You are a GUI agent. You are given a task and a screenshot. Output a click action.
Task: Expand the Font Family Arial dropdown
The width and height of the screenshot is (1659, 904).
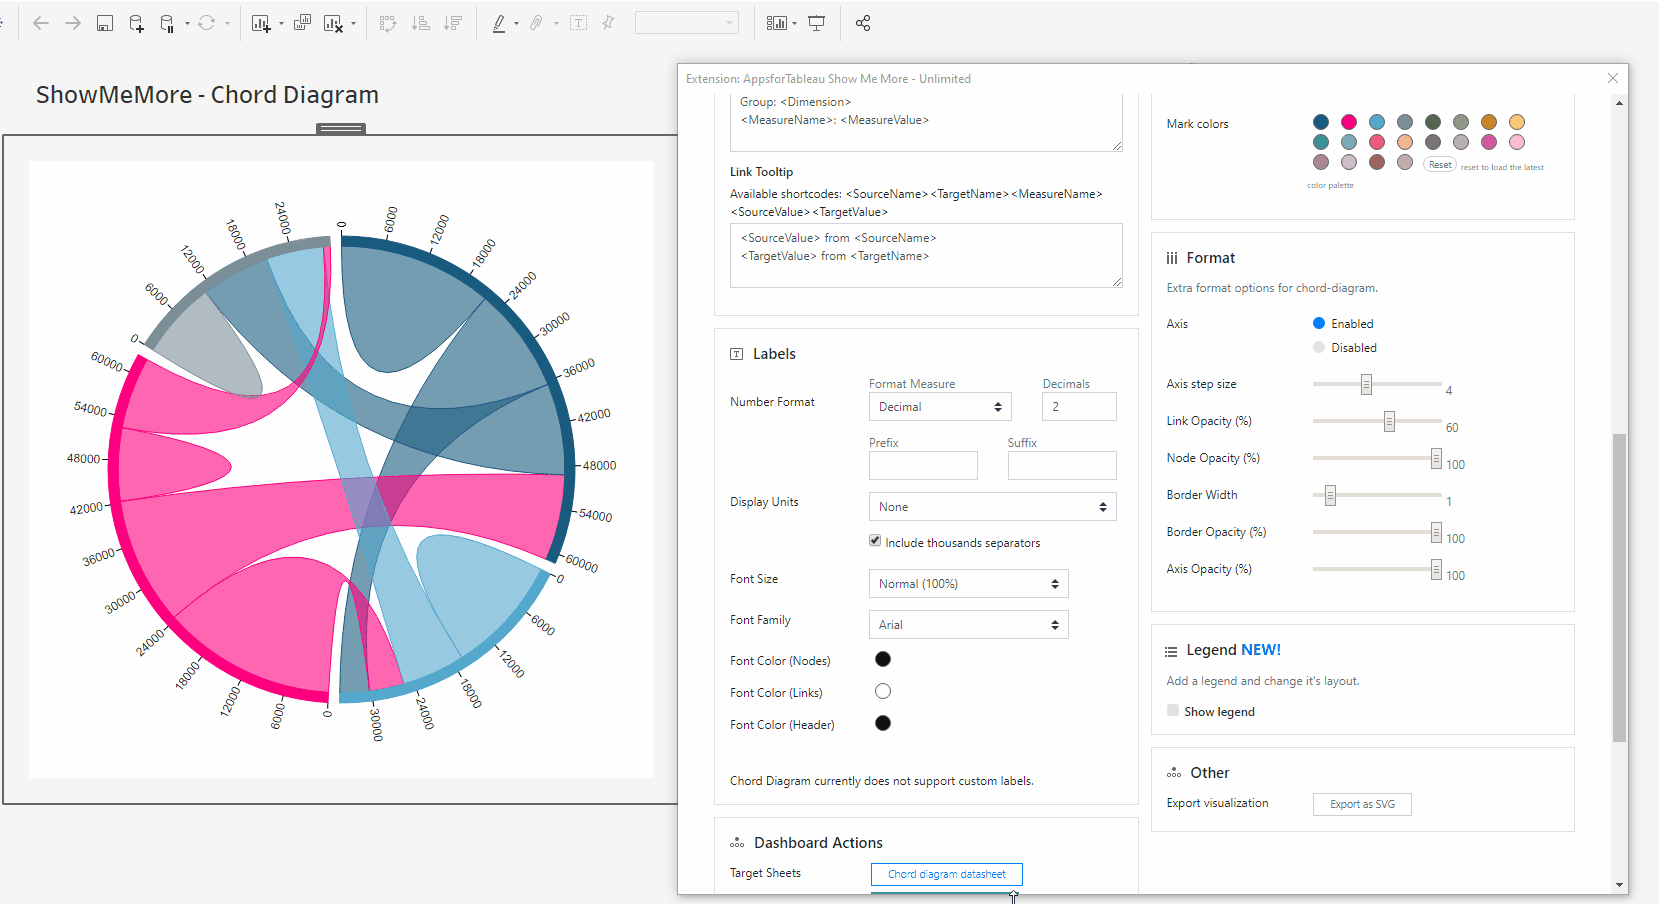(x=968, y=625)
